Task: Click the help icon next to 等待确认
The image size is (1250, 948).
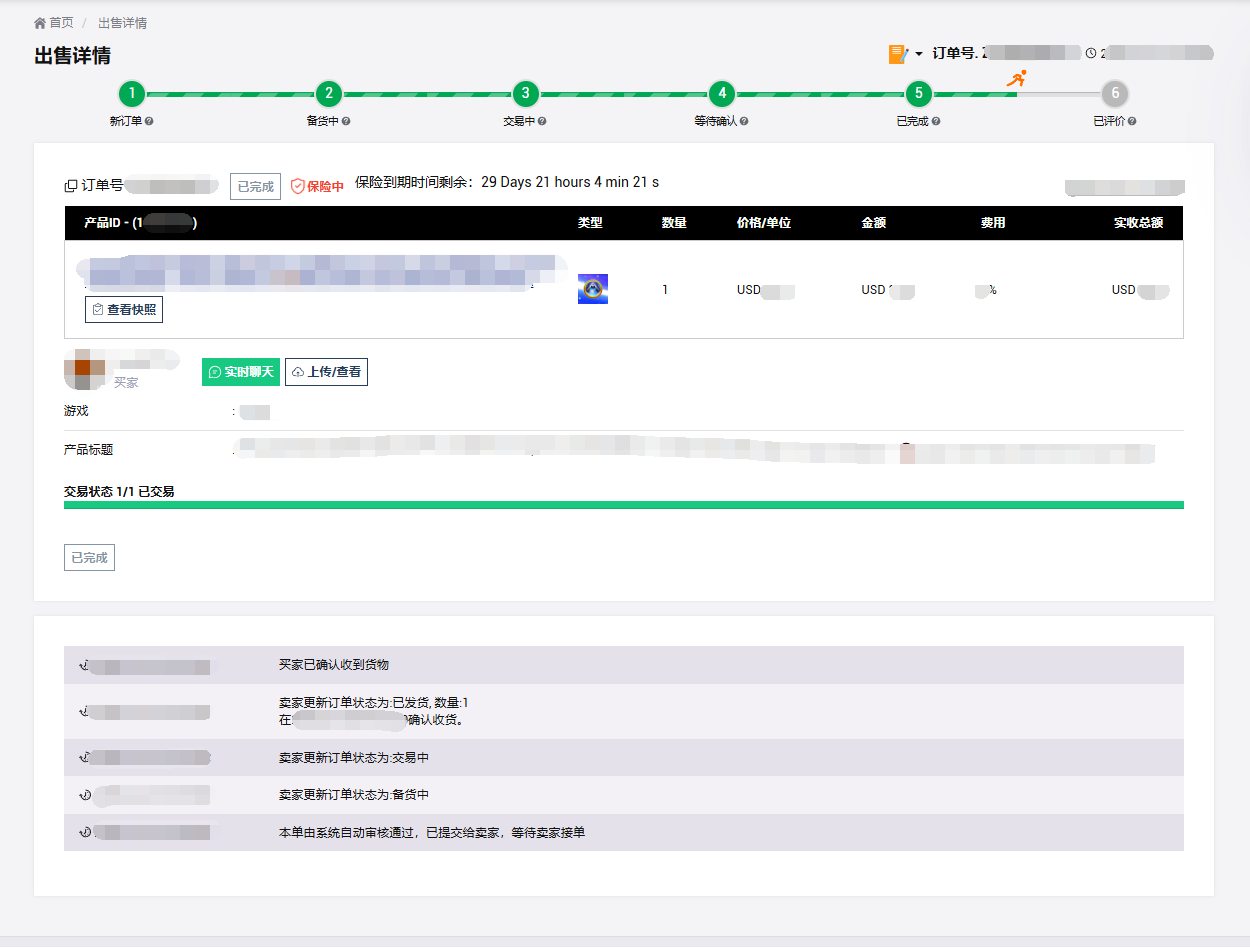Action: point(744,121)
